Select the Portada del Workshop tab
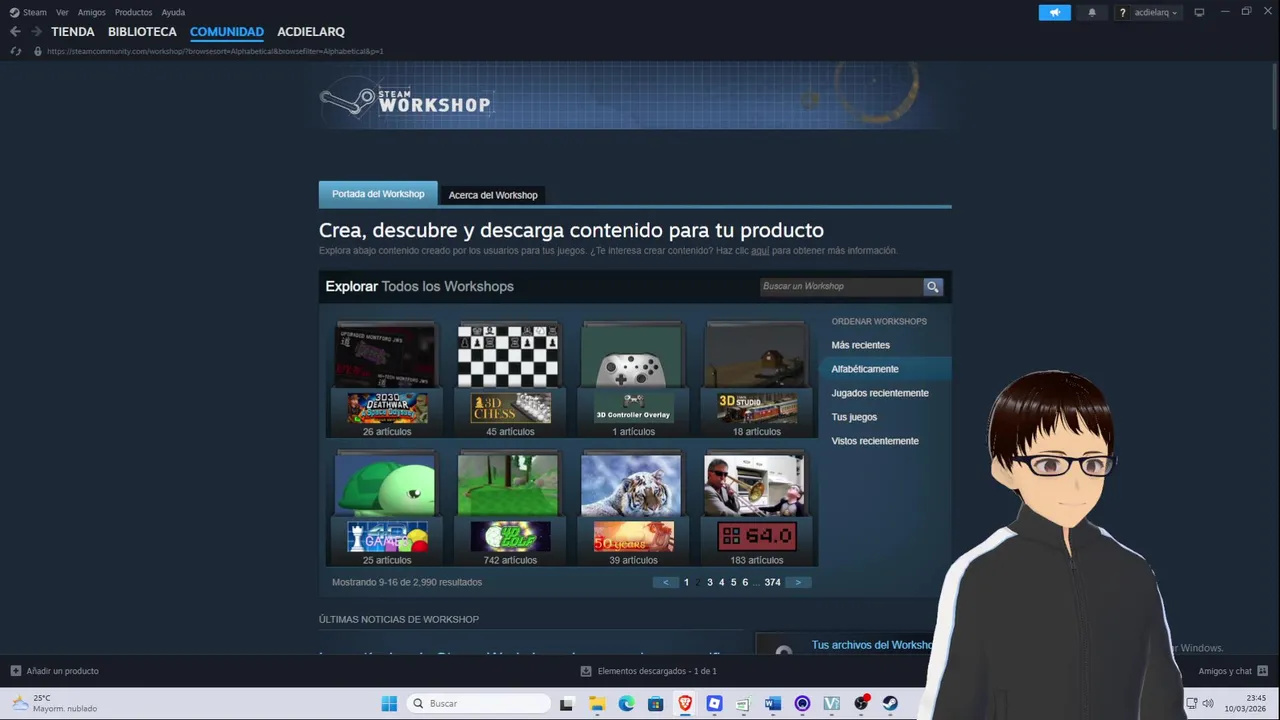This screenshot has height=720, width=1280. coord(378,194)
